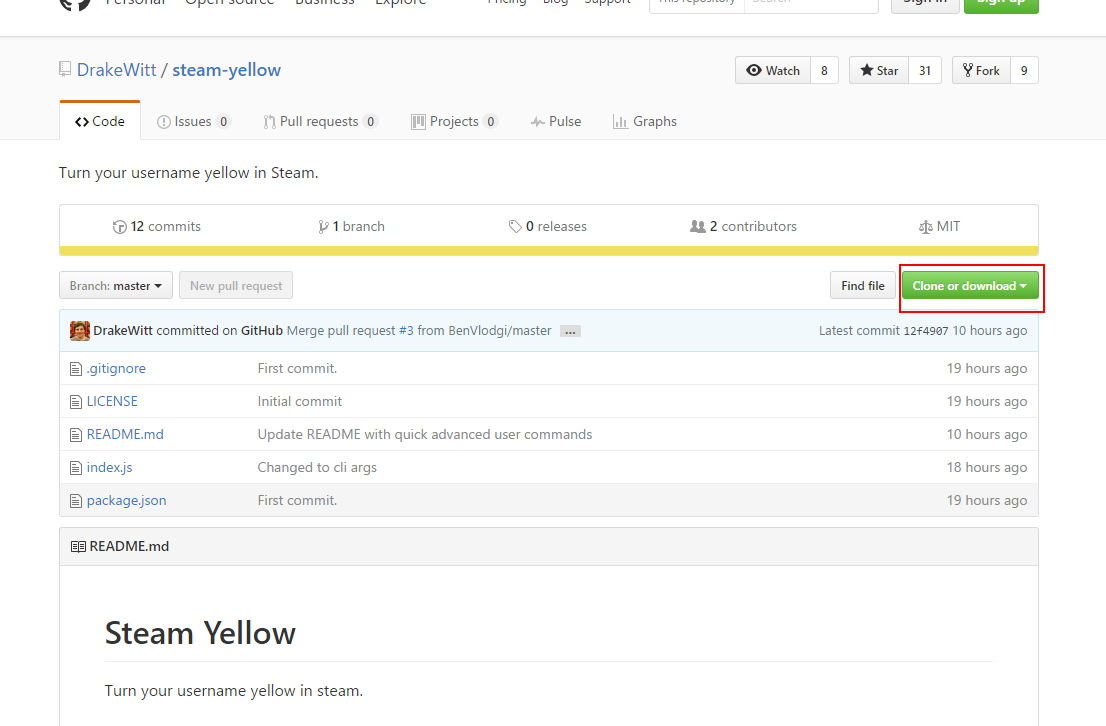This screenshot has width=1106, height=726.
Task: Click the Find file button
Action: tap(863, 286)
